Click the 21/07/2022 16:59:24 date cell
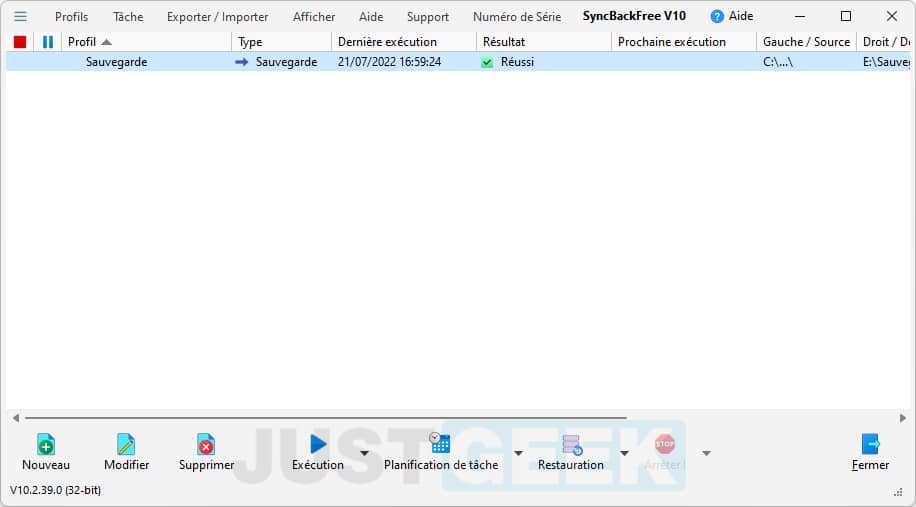Screen dimensions: 916x507 tap(389, 62)
